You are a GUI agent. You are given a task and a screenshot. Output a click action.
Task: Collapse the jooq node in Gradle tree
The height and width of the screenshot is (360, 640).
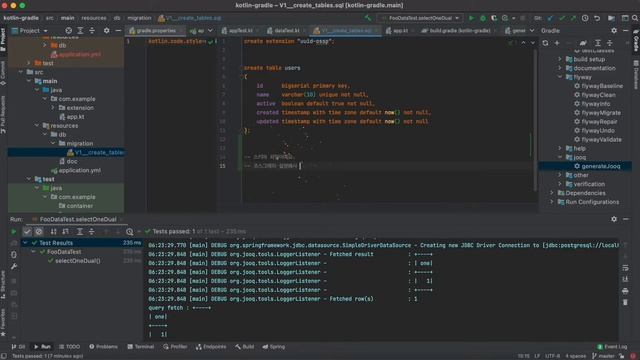pyautogui.click(x=560, y=158)
